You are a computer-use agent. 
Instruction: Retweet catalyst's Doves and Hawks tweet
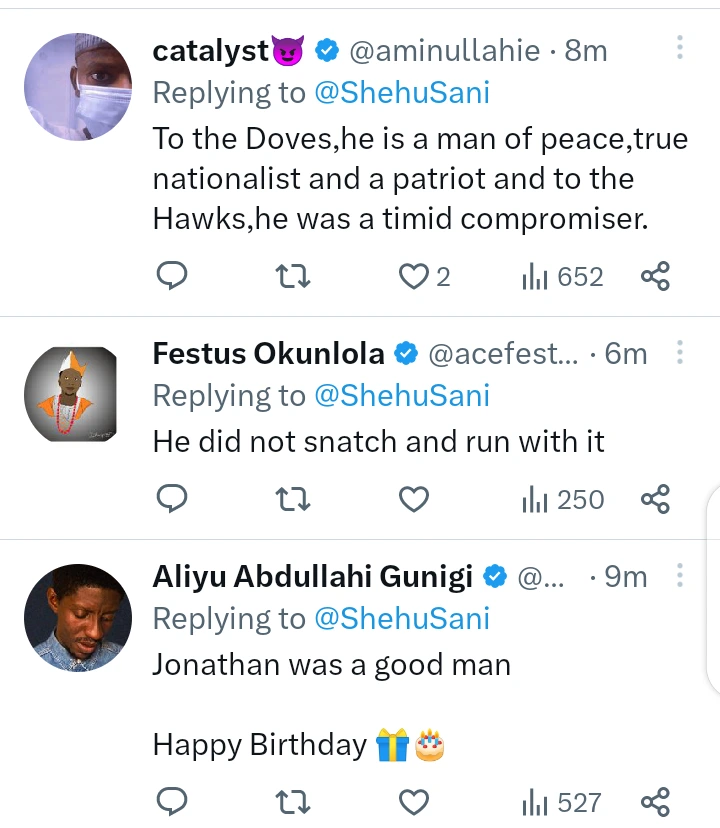pyautogui.click(x=293, y=276)
